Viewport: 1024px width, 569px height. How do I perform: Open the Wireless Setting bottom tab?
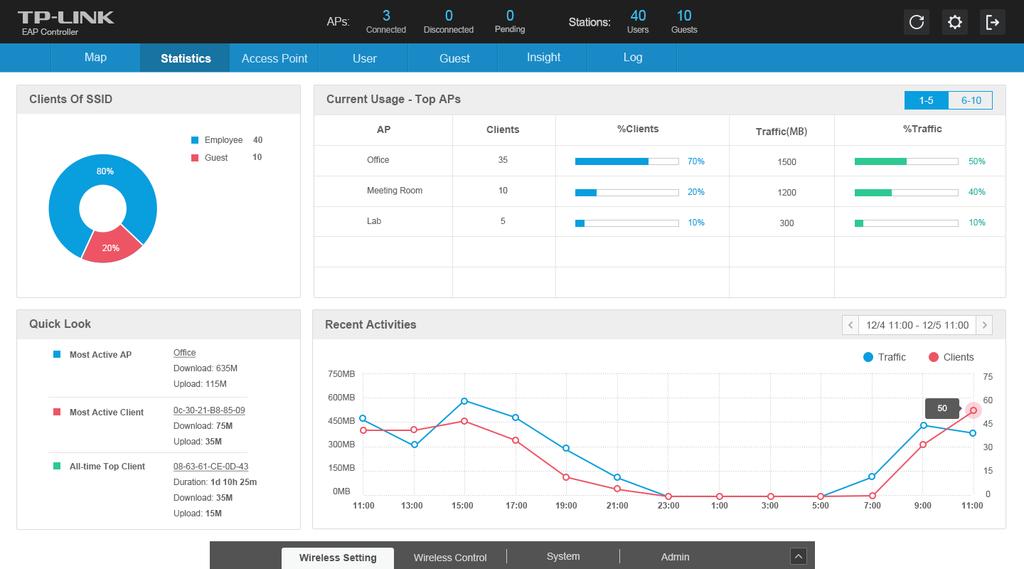tap(338, 558)
